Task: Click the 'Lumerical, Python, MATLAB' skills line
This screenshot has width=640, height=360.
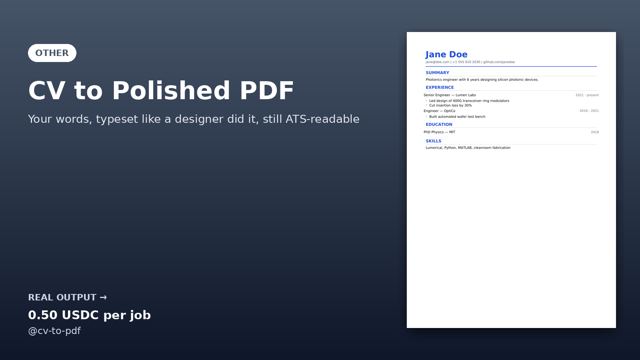Action: [468, 148]
